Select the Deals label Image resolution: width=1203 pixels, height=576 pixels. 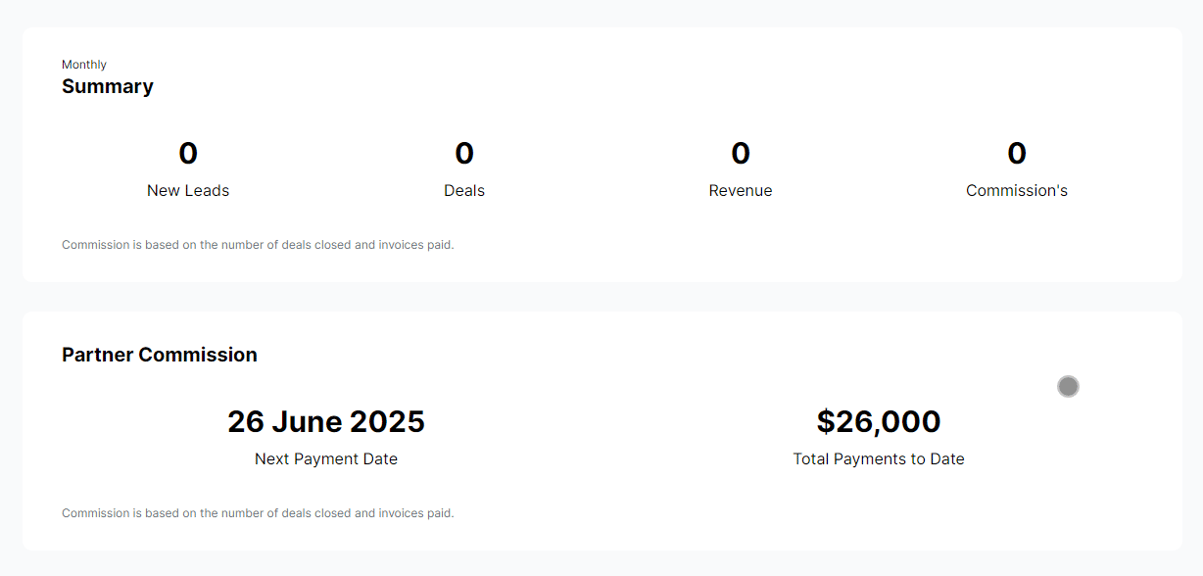pyautogui.click(x=464, y=191)
